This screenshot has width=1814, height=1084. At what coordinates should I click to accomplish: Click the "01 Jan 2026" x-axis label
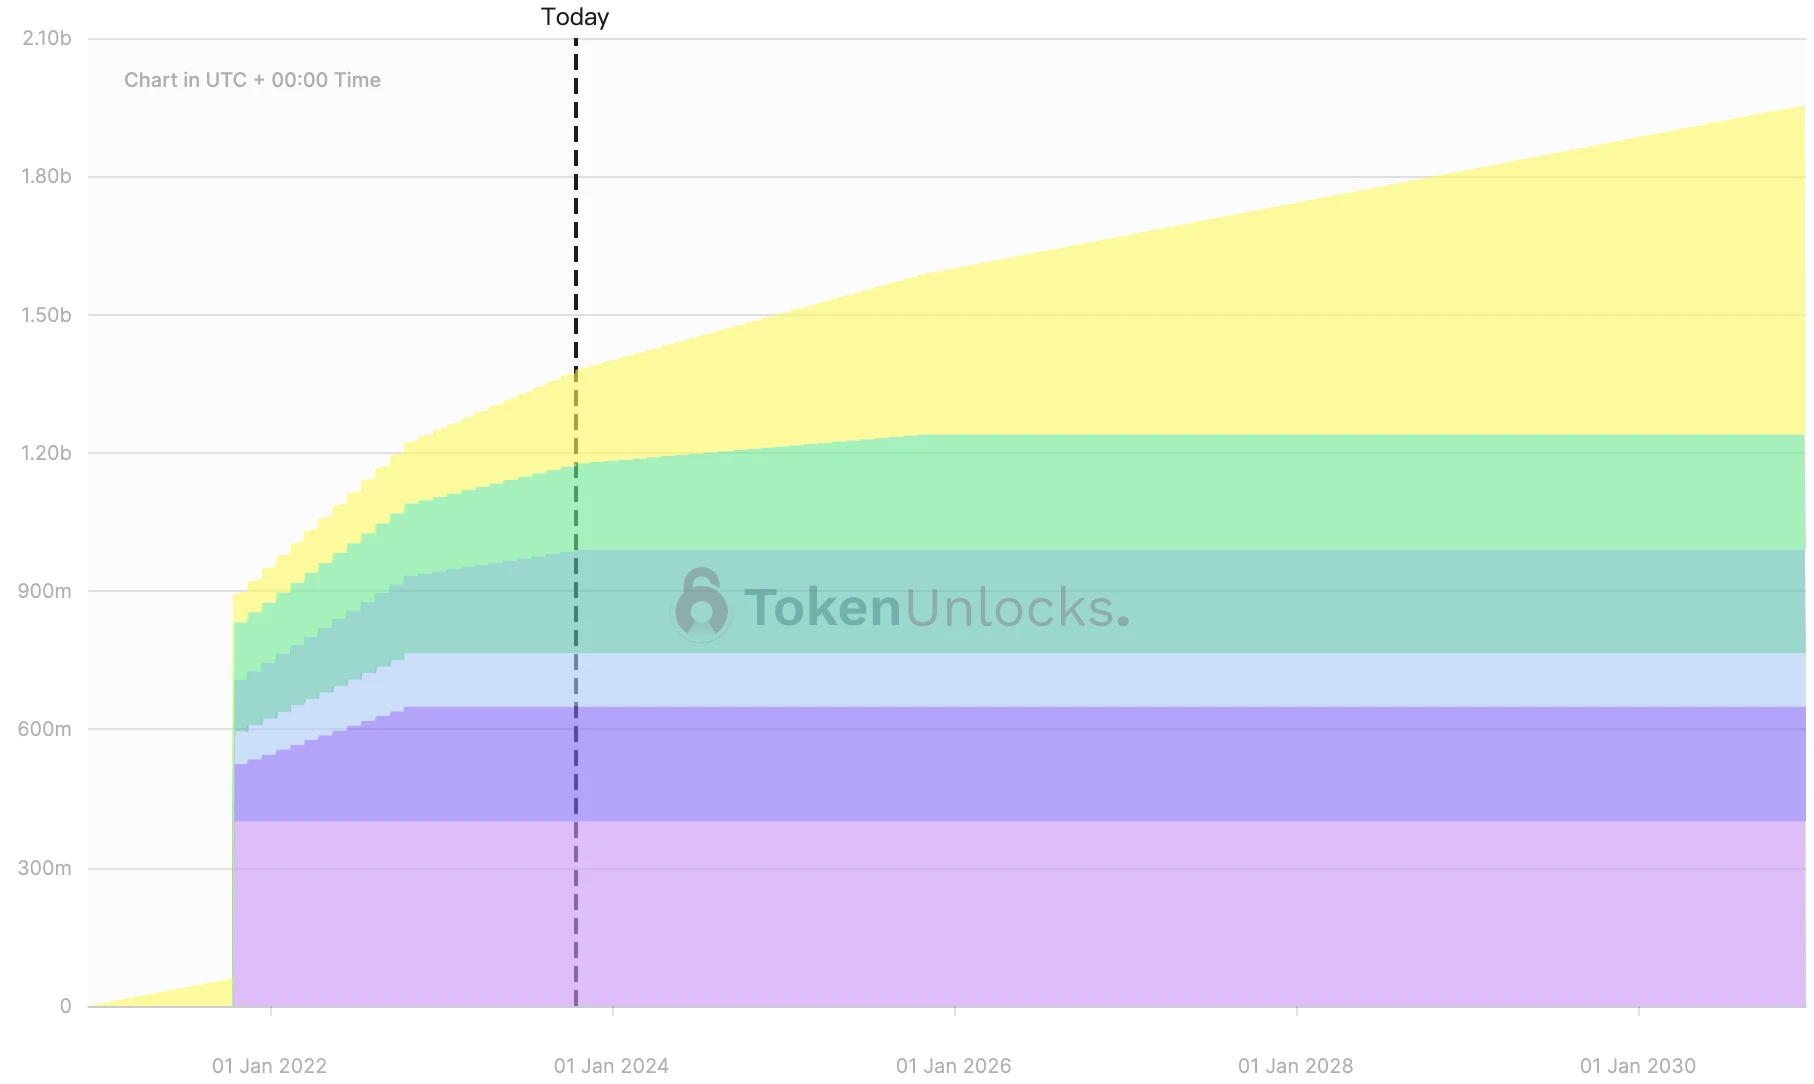953,1066
